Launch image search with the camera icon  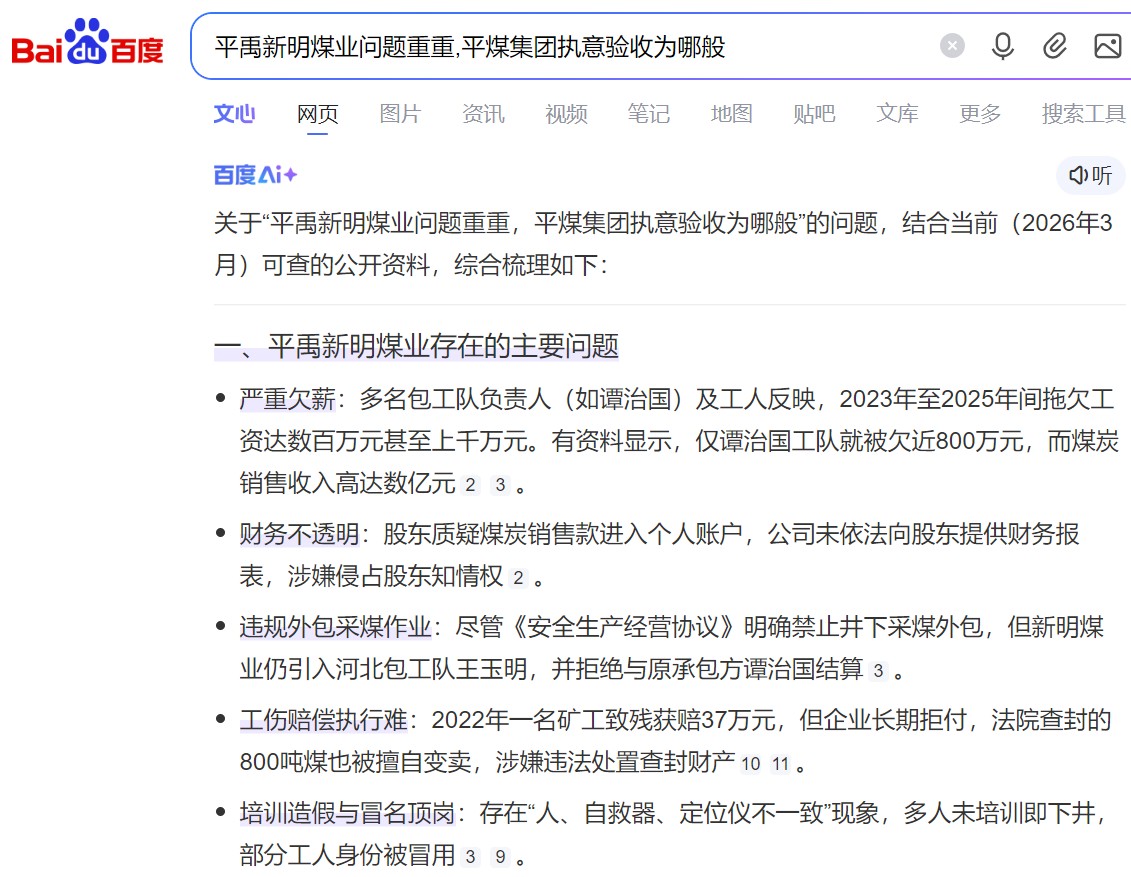[x=1107, y=47]
